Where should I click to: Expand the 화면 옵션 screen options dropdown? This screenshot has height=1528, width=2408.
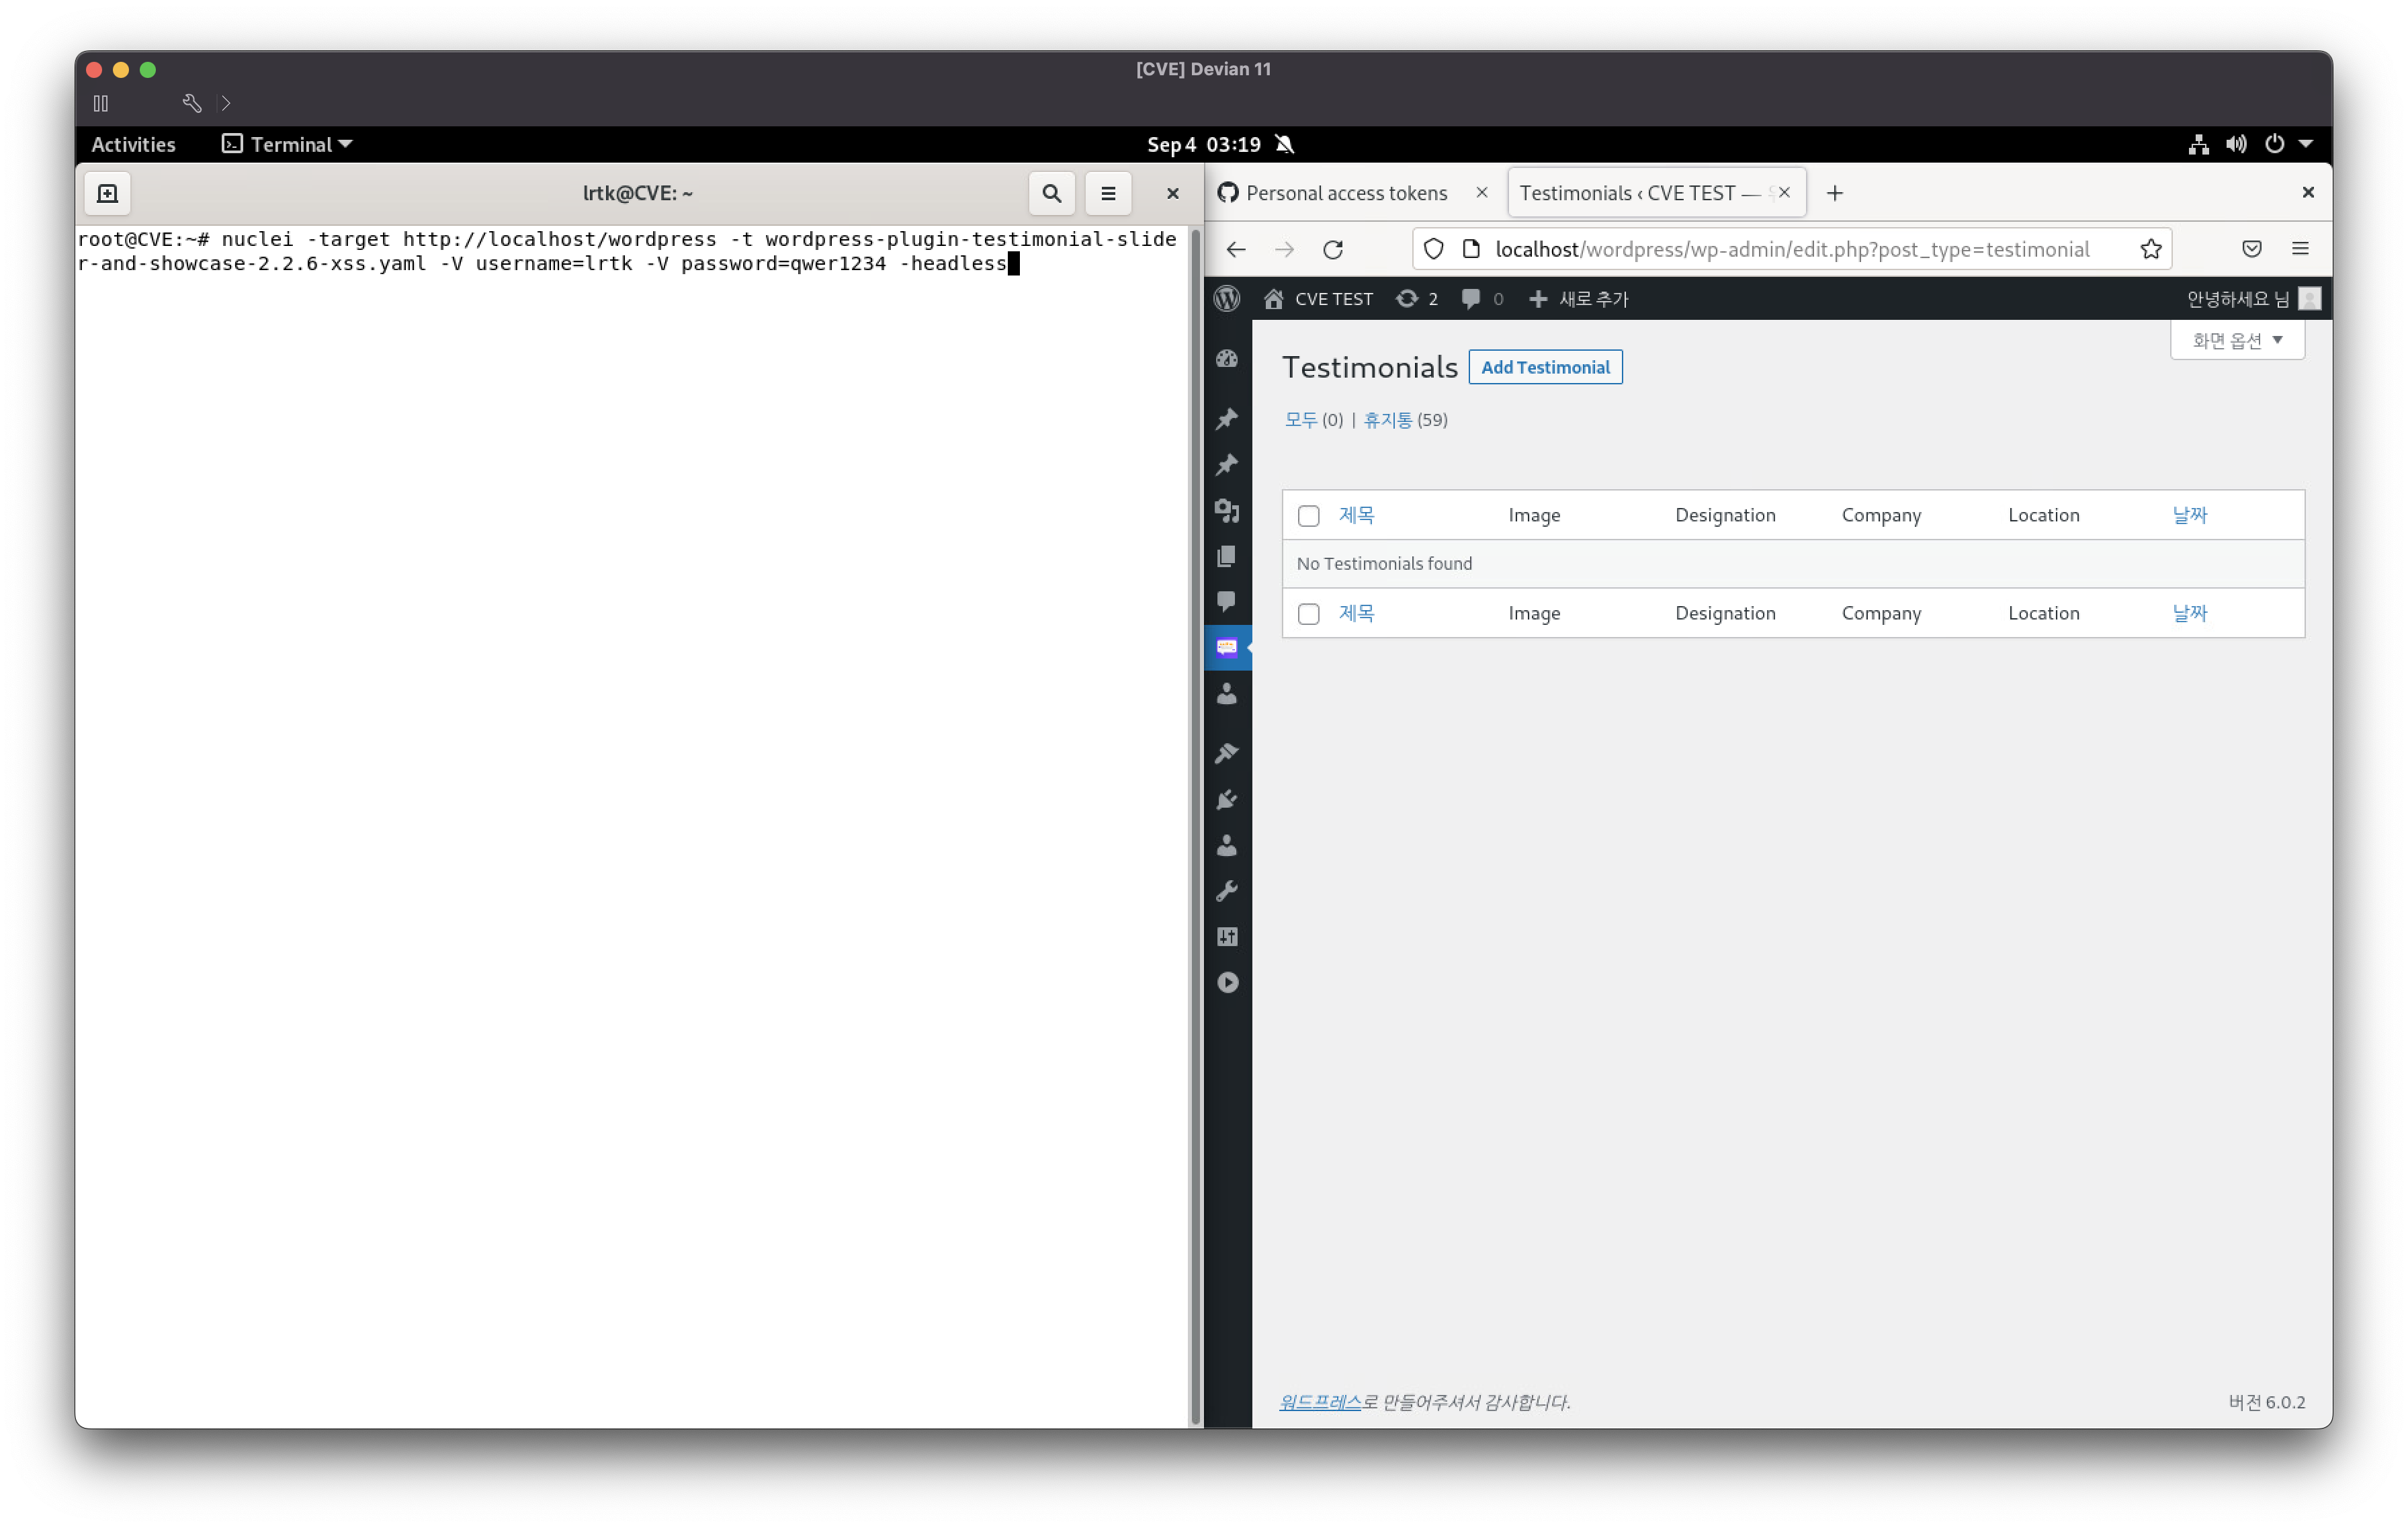pos(2236,340)
